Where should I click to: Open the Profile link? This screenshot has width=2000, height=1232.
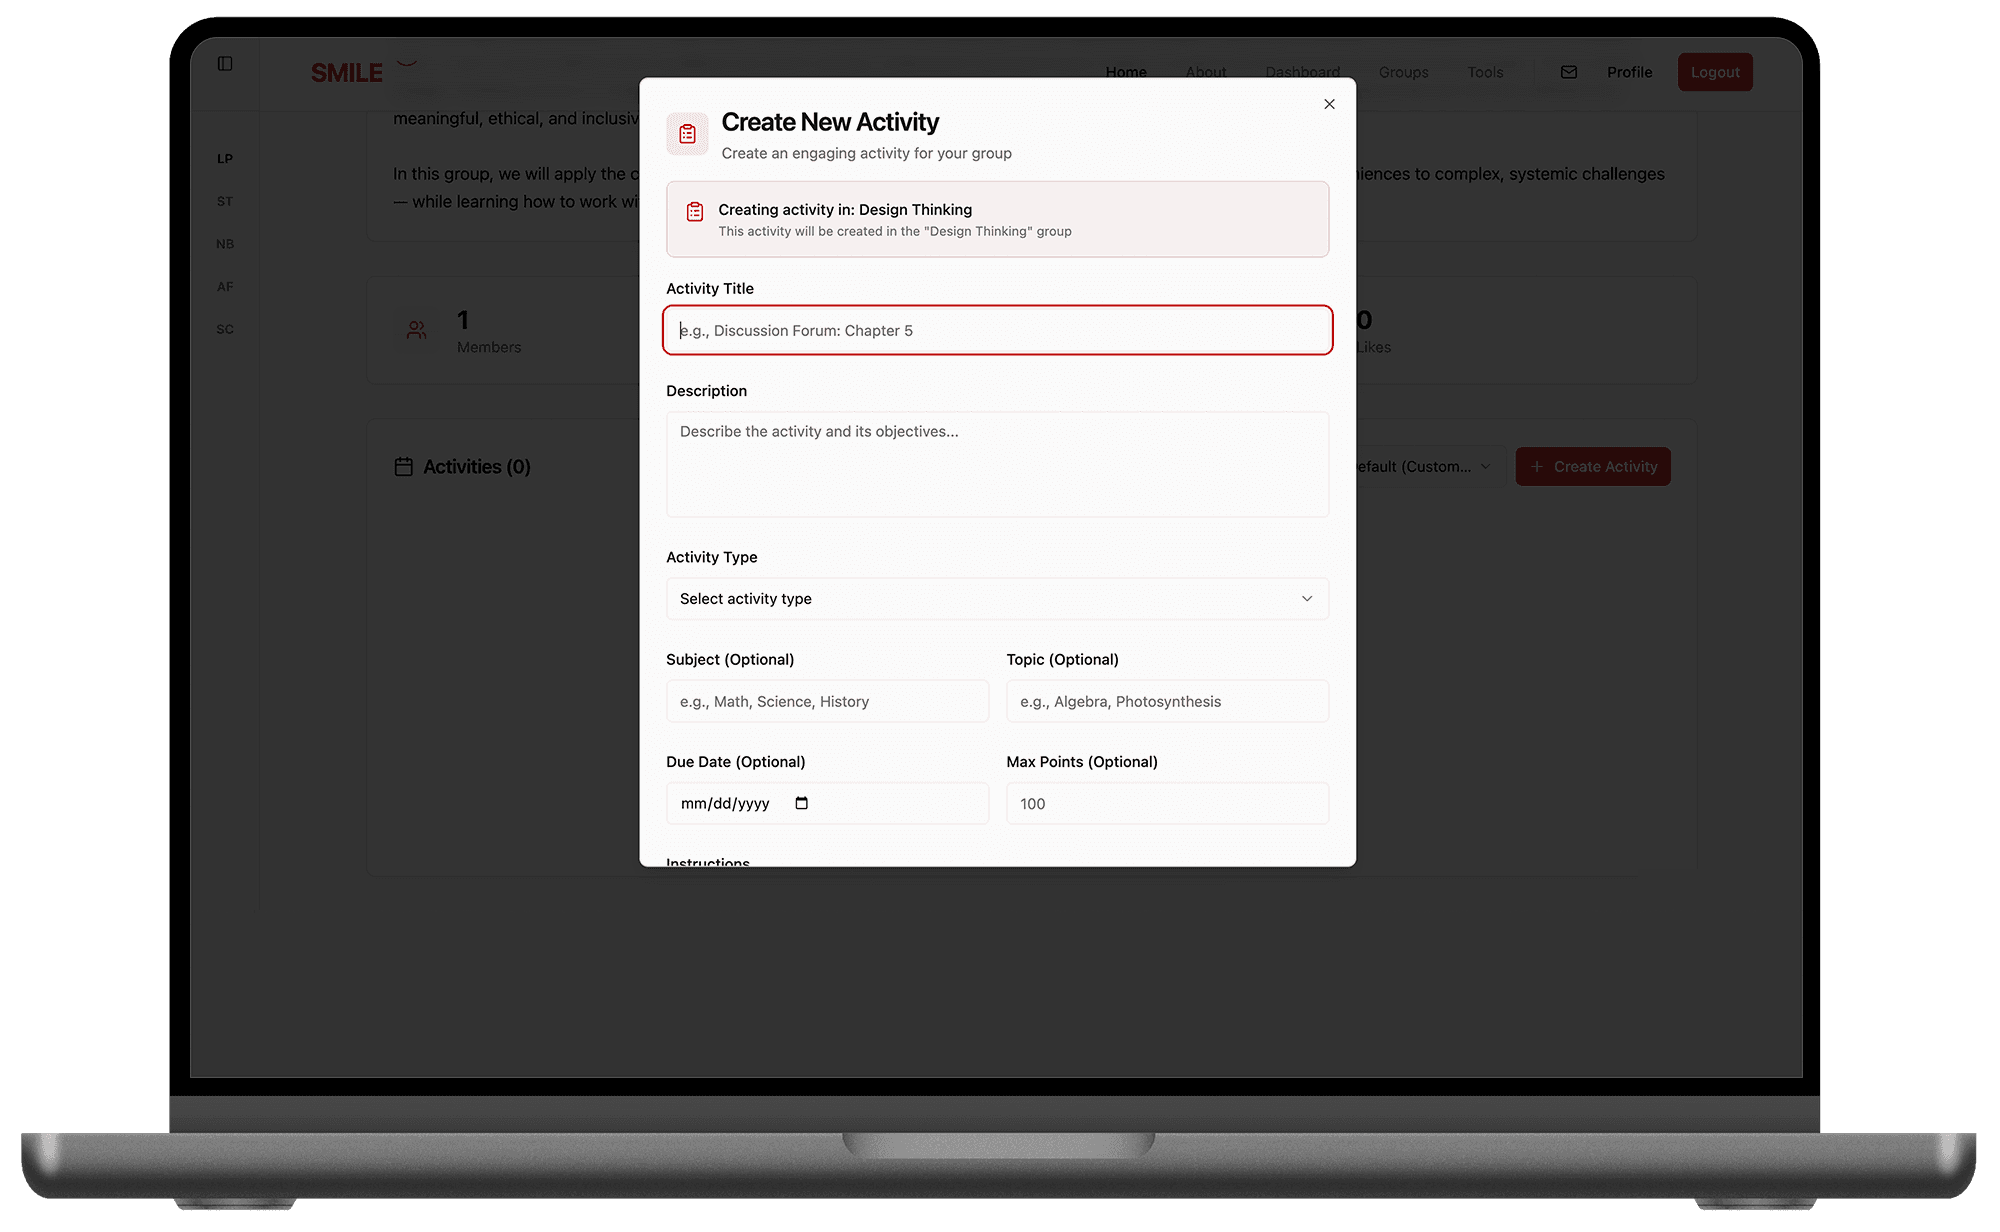point(1629,72)
